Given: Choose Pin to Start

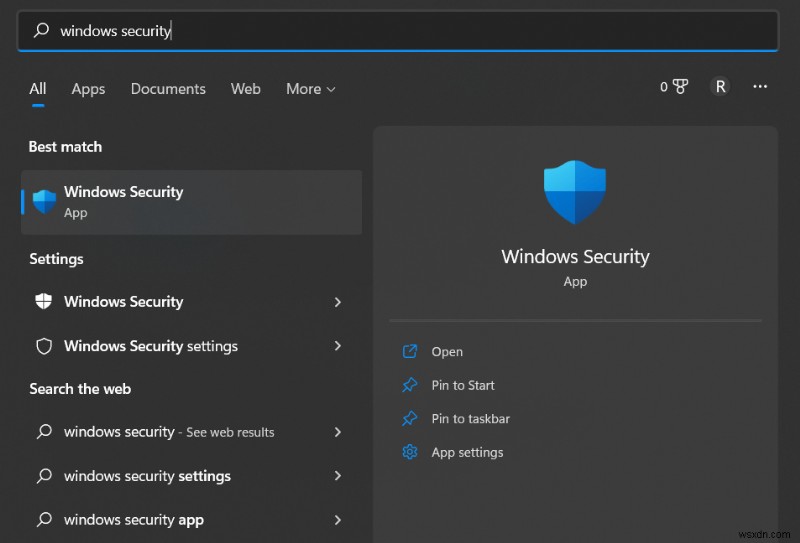Looking at the screenshot, I should click(463, 385).
